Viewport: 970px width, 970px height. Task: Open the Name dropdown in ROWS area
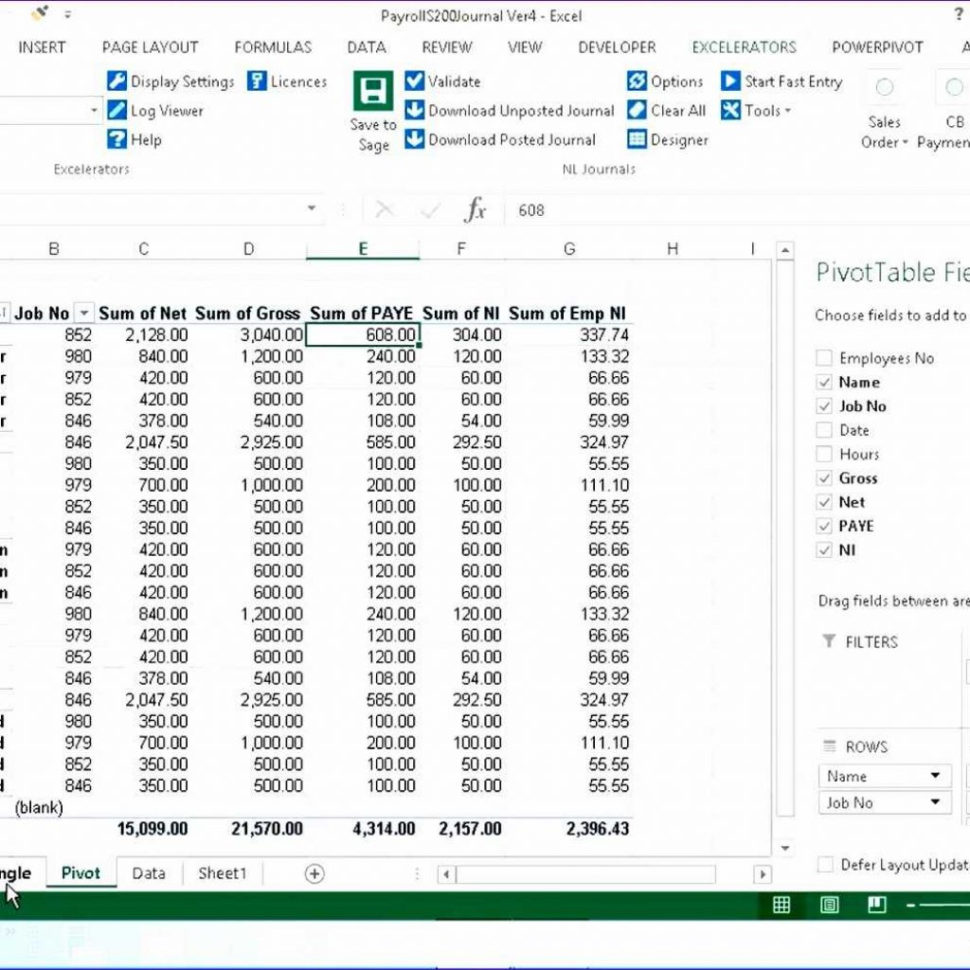pyautogui.click(x=937, y=776)
